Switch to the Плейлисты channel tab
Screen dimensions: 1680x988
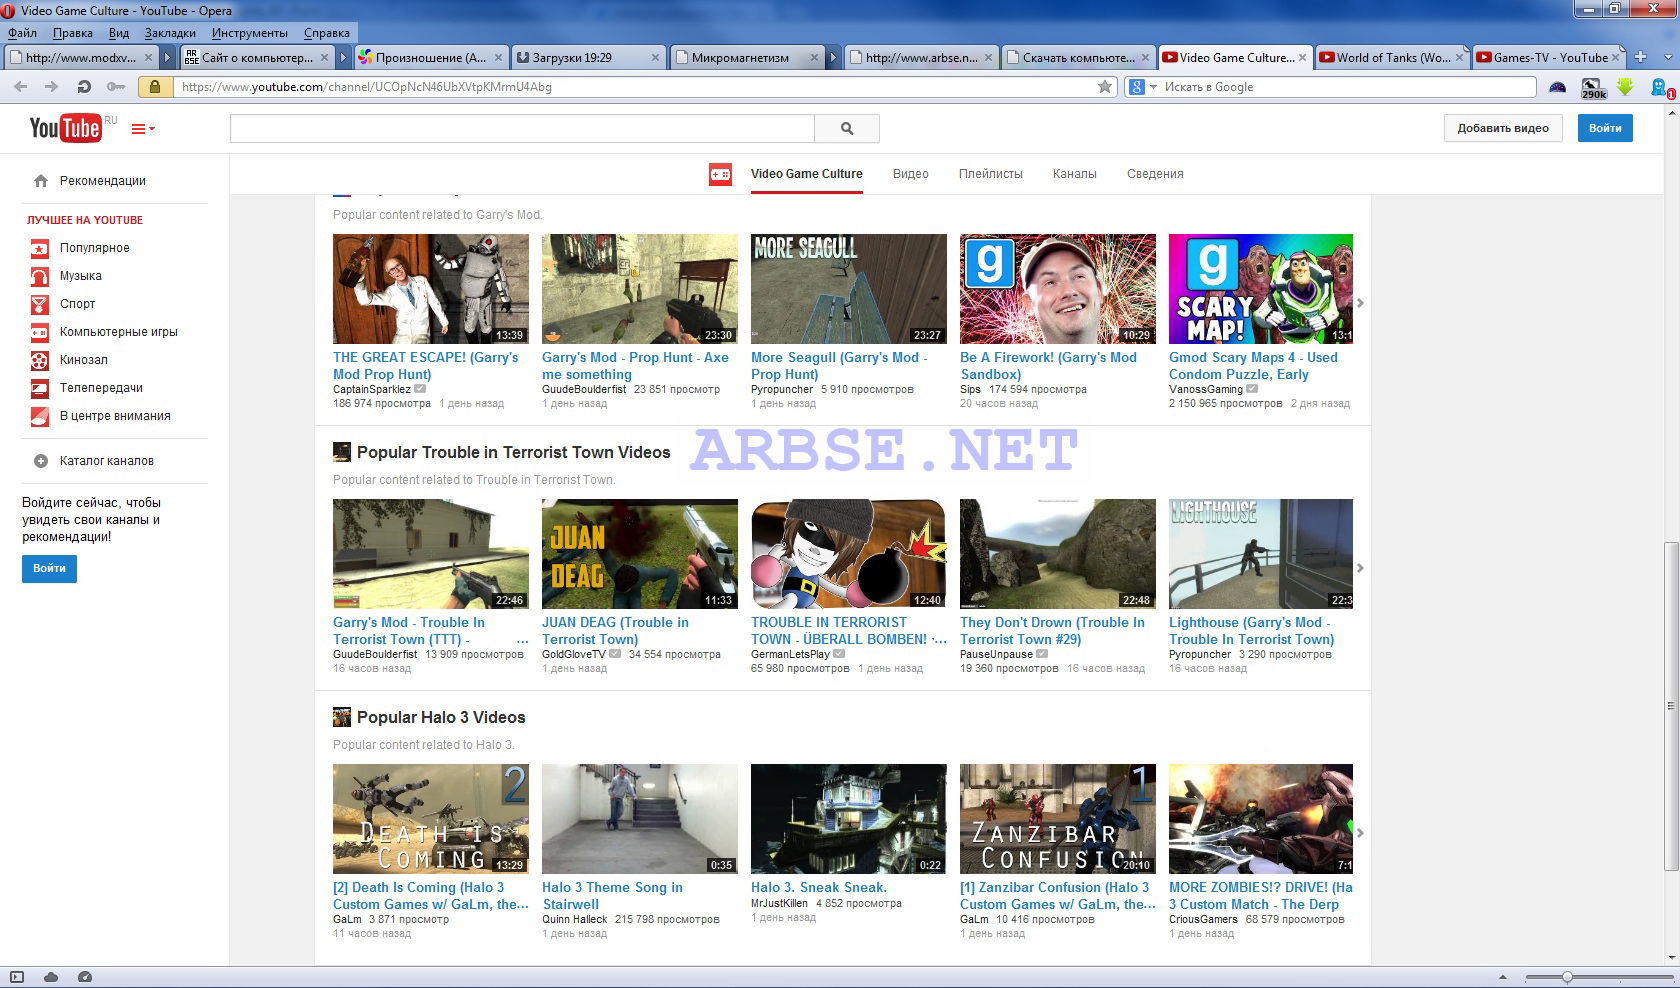point(990,174)
